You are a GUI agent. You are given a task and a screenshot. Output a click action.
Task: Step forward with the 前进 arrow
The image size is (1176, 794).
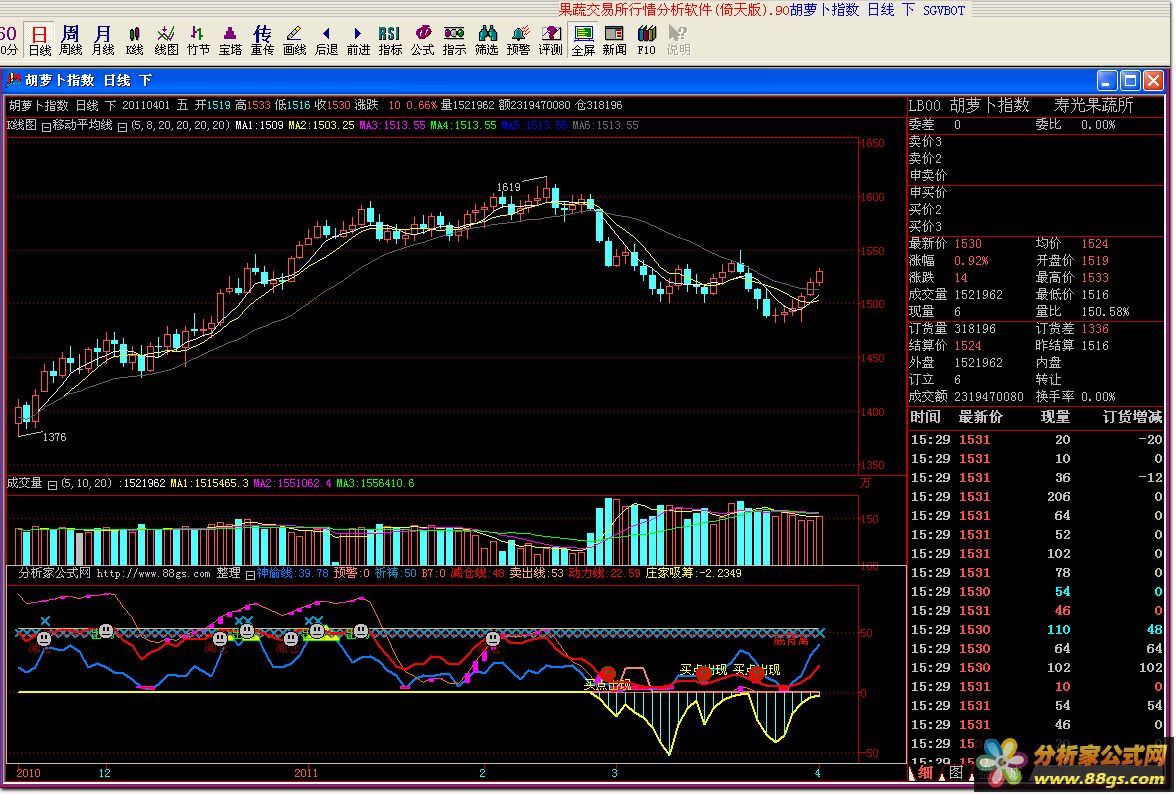[x=358, y=40]
